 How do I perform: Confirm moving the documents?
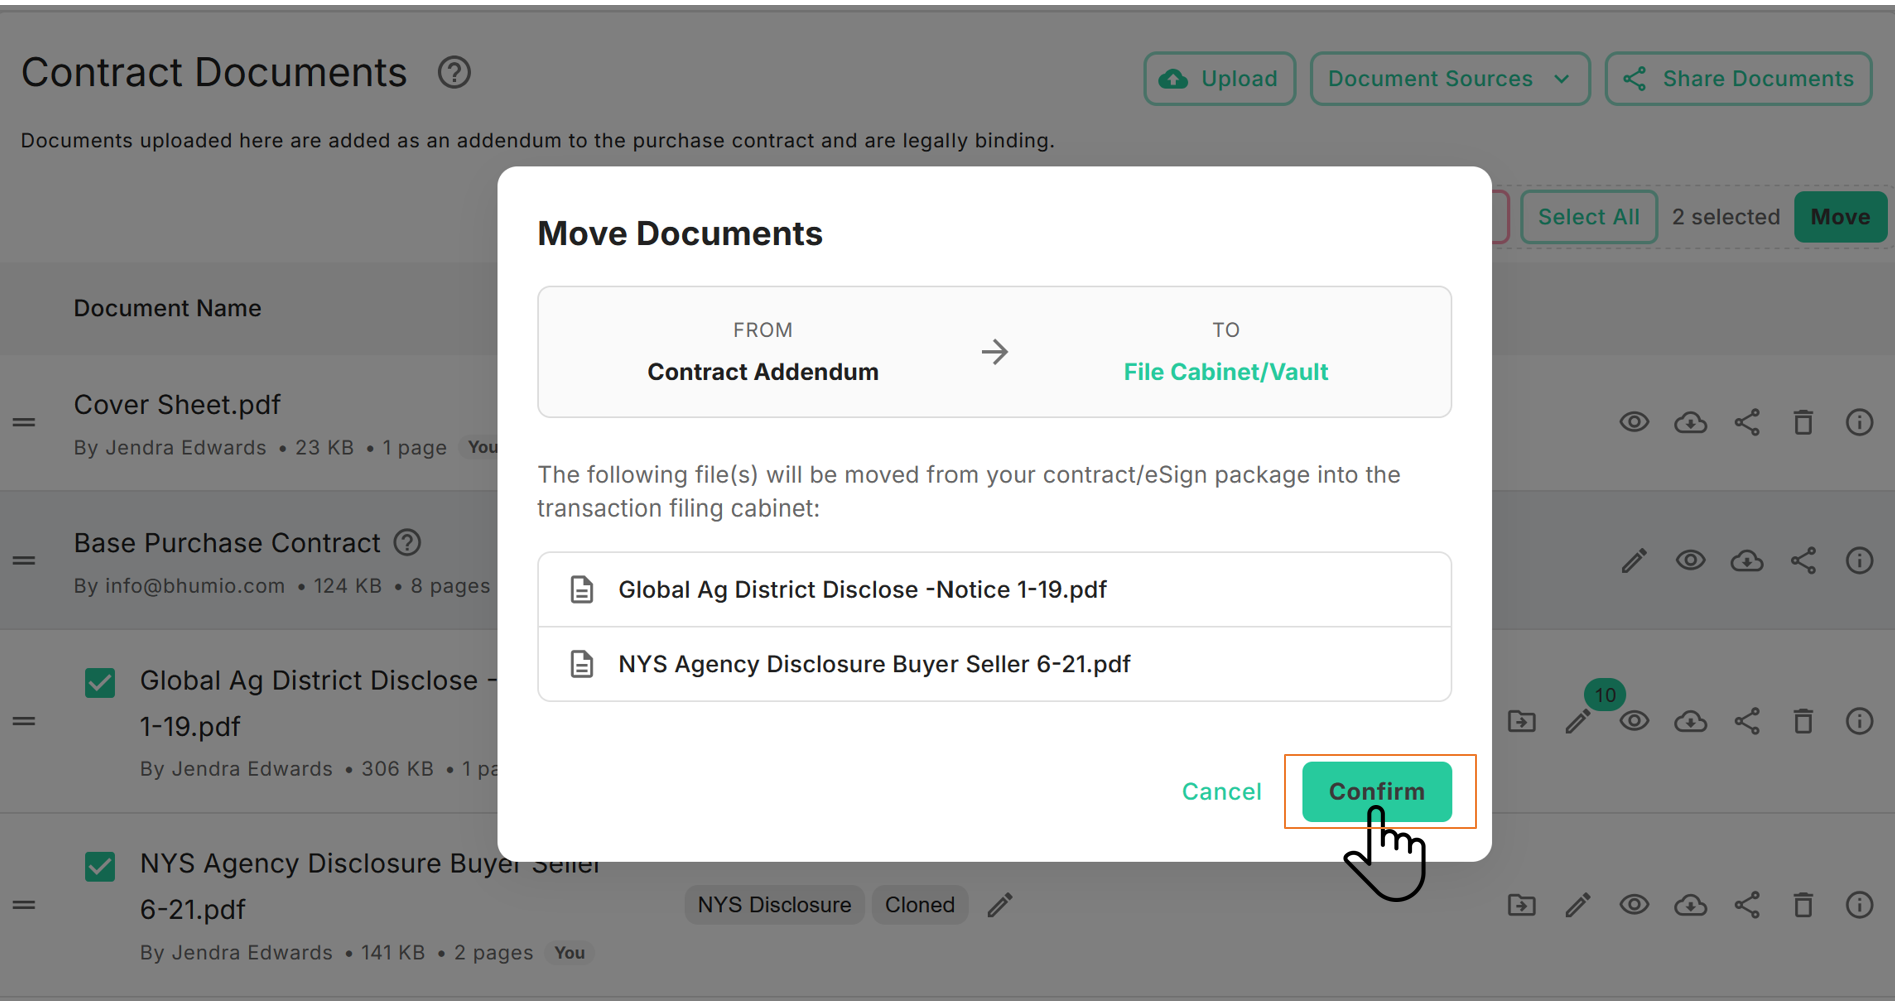click(1376, 791)
